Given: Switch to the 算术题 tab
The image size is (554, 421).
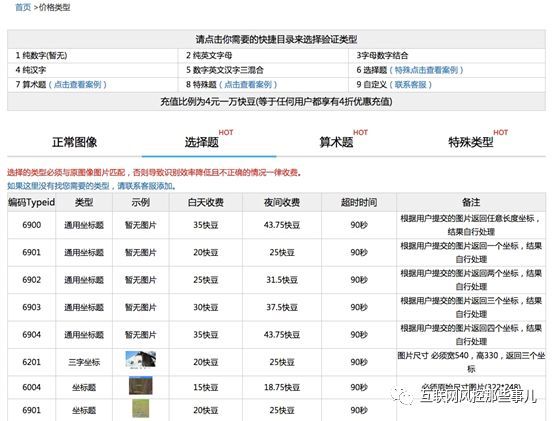Looking at the screenshot, I should coord(336,142).
